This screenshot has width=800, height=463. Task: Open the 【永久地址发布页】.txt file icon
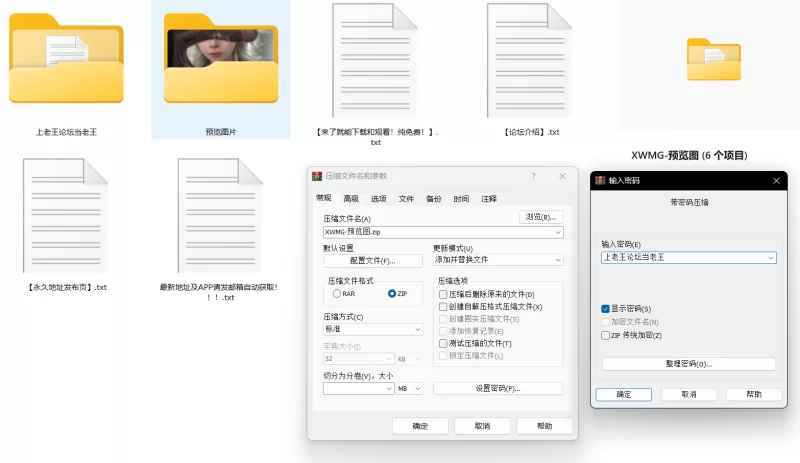(x=66, y=215)
